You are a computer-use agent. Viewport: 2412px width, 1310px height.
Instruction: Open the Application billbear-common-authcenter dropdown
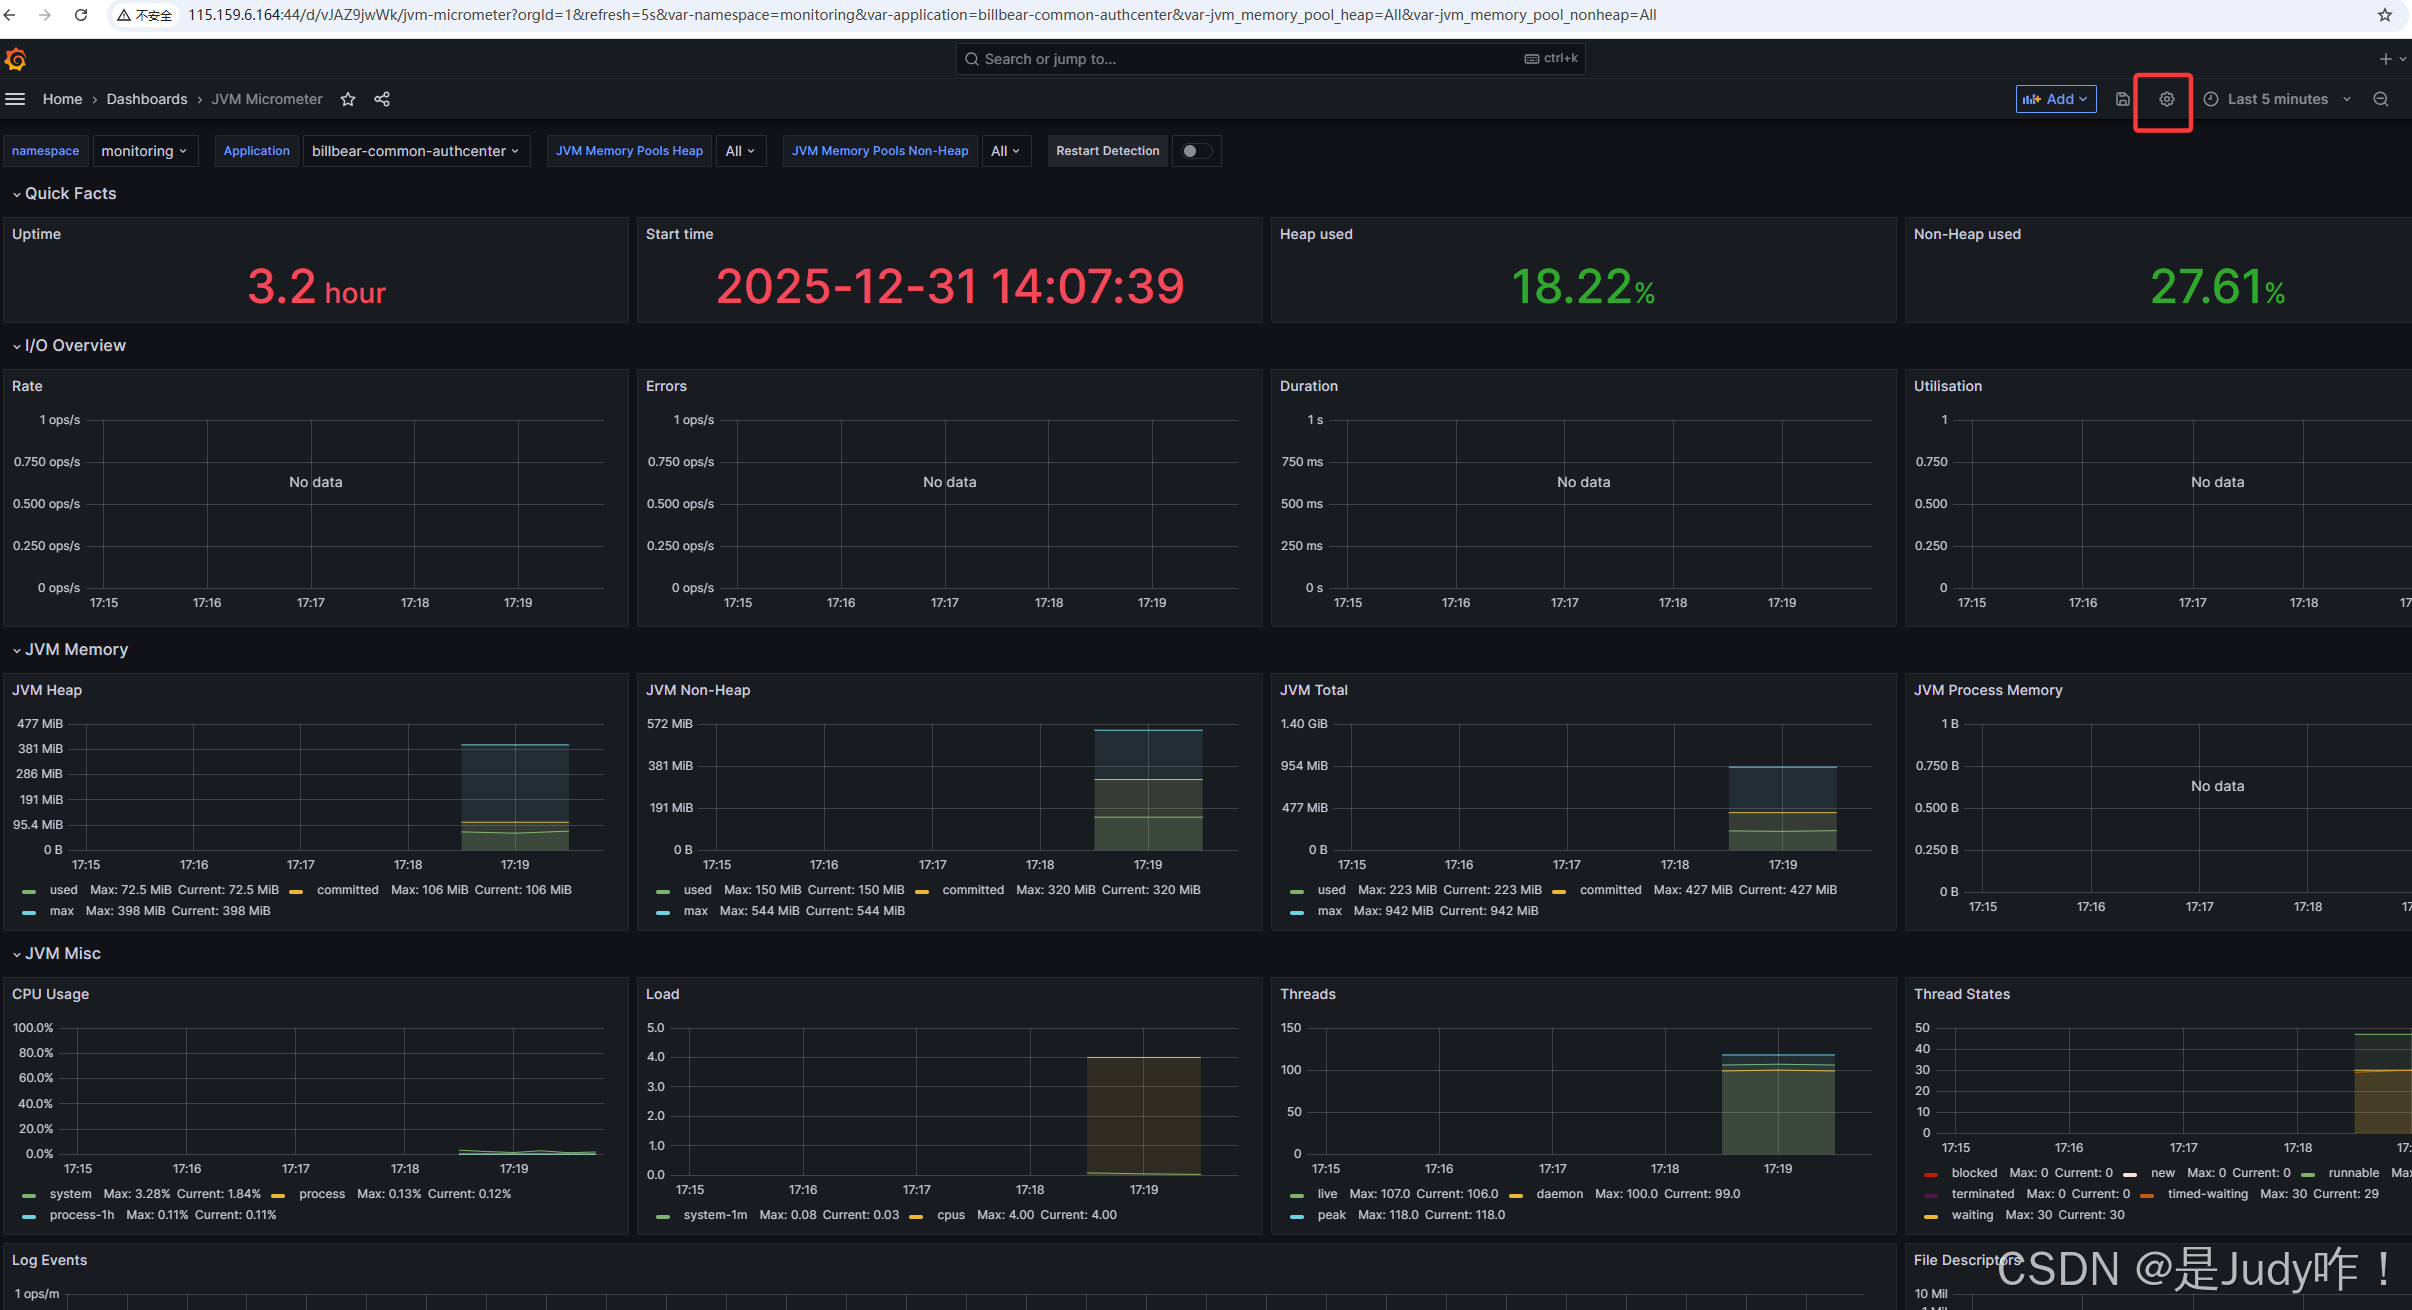[x=415, y=151]
